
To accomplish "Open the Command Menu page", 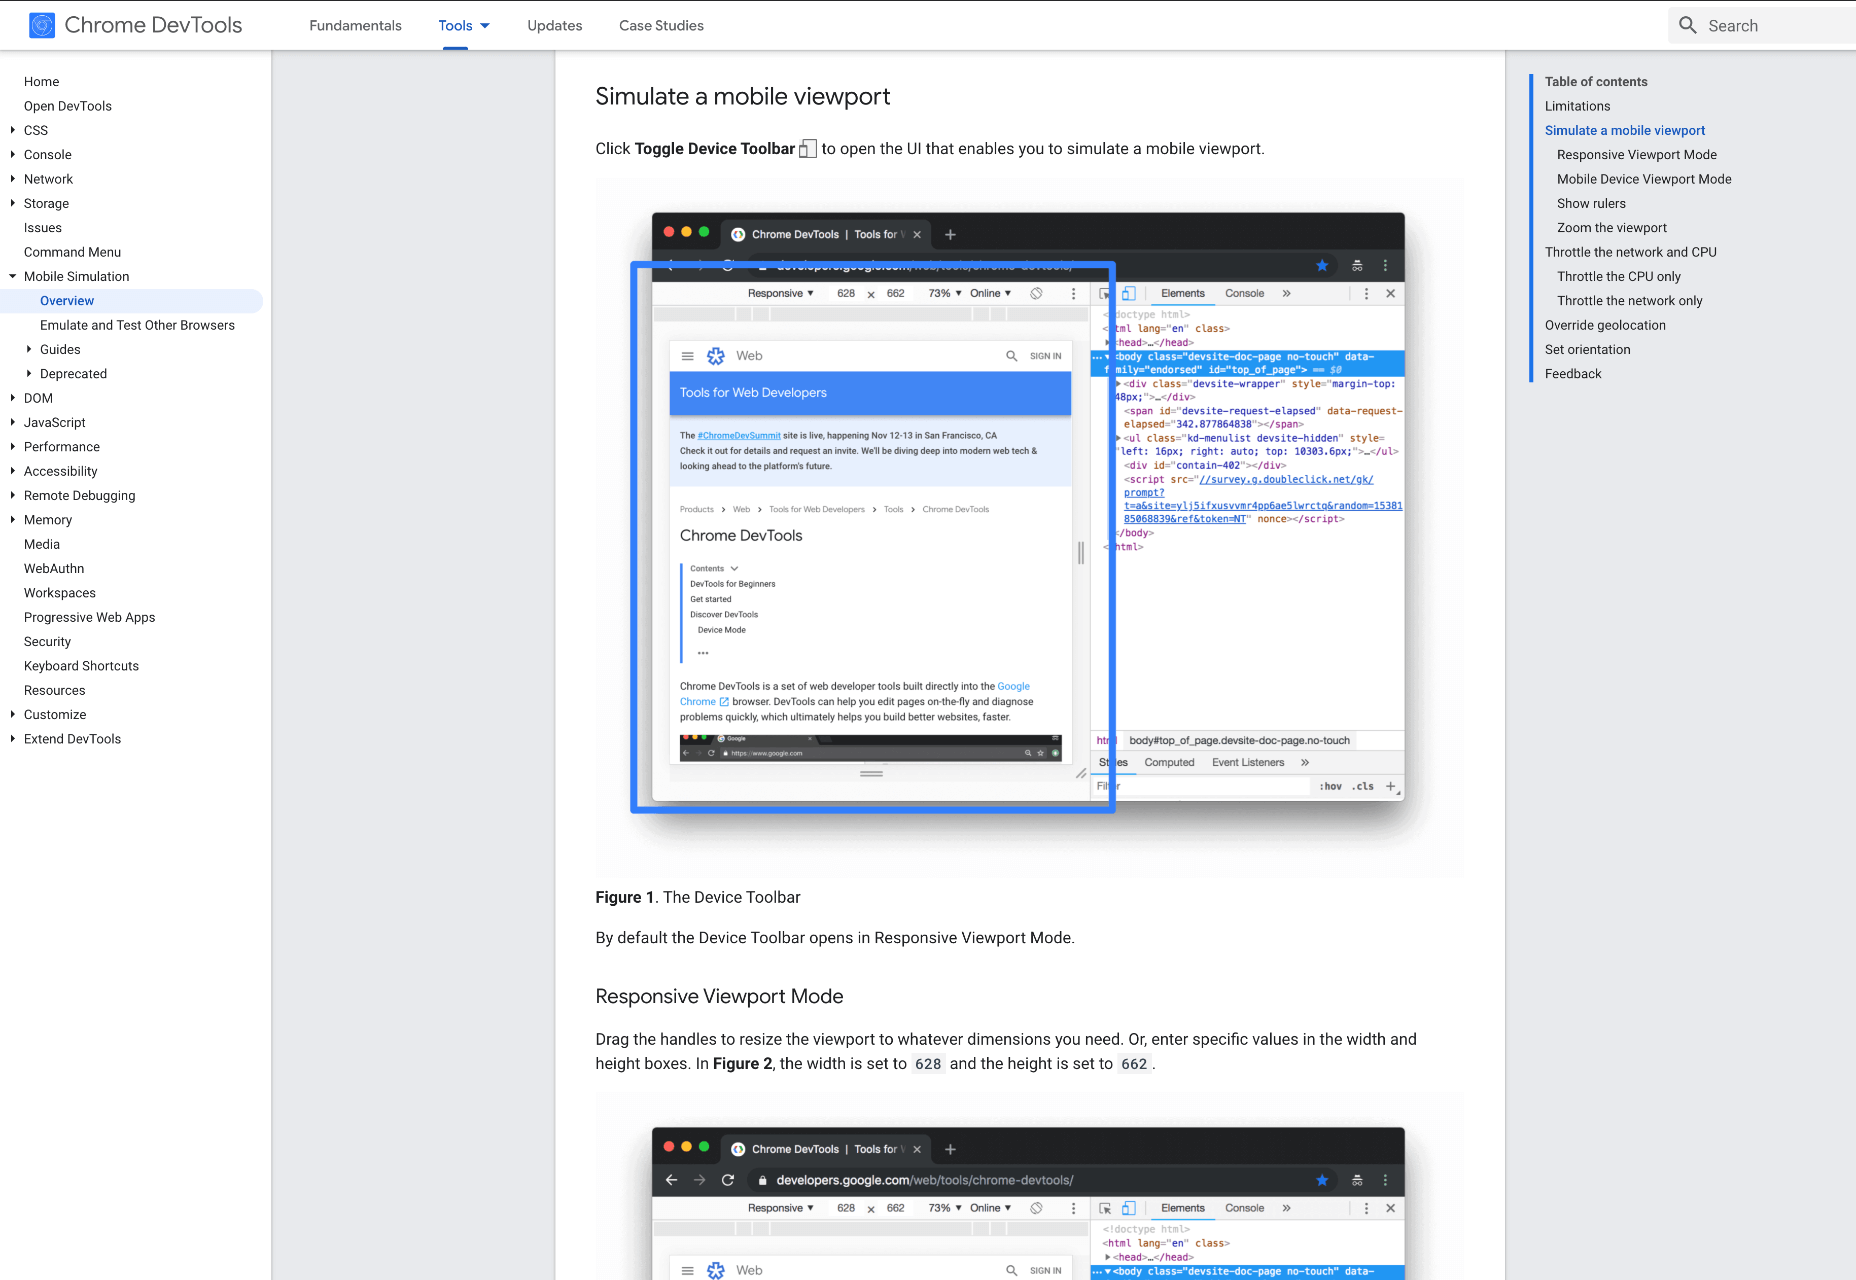I will (x=72, y=252).
